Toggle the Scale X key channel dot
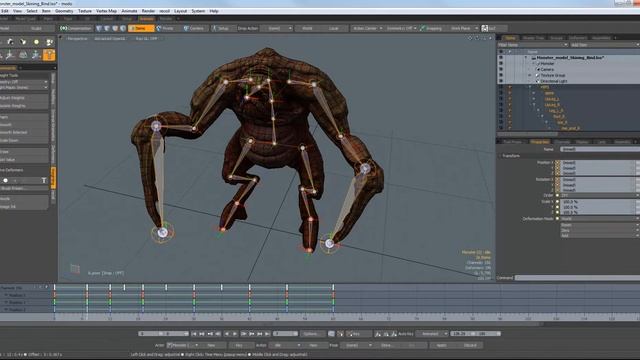The width and height of the screenshot is (640, 360). coord(558,202)
